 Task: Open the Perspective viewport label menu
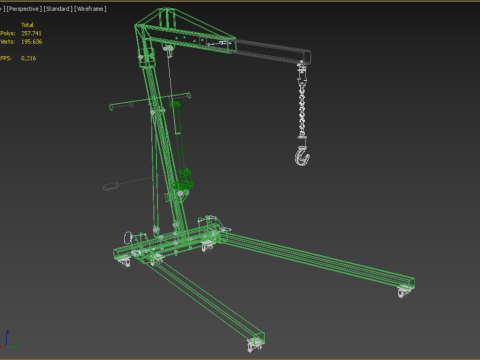[x=24, y=9]
